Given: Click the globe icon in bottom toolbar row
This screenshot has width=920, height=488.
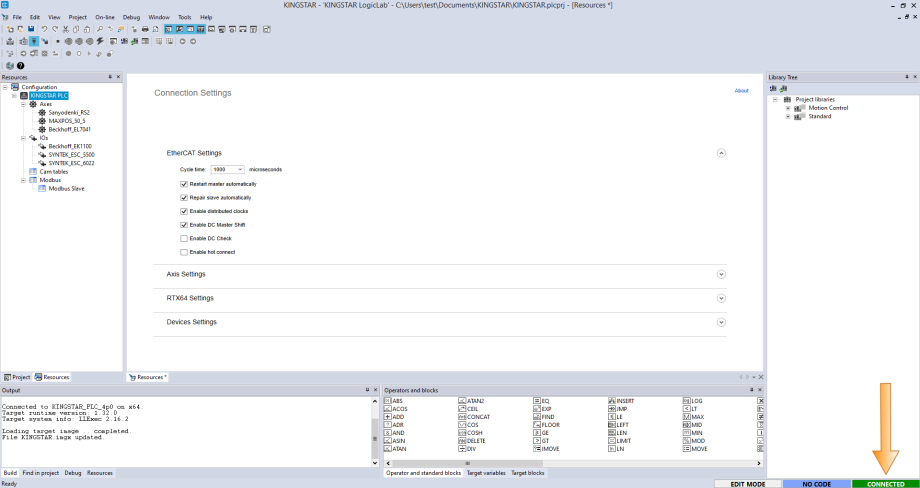Looking at the screenshot, I should pyautogui.click(x=10, y=66).
